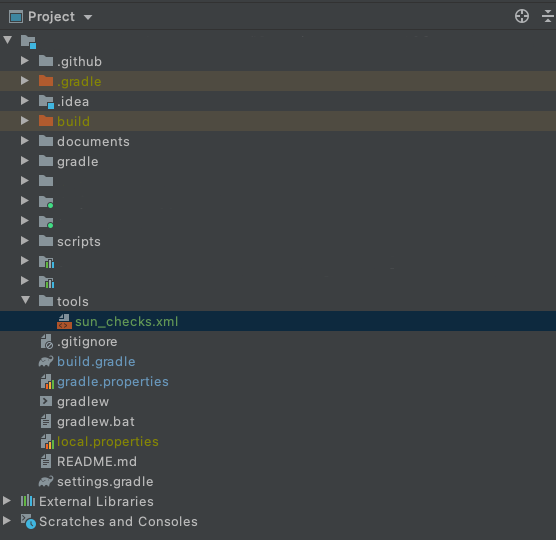
Task: Click the sun_checks.xml file icon
Action: [x=64, y=322]
